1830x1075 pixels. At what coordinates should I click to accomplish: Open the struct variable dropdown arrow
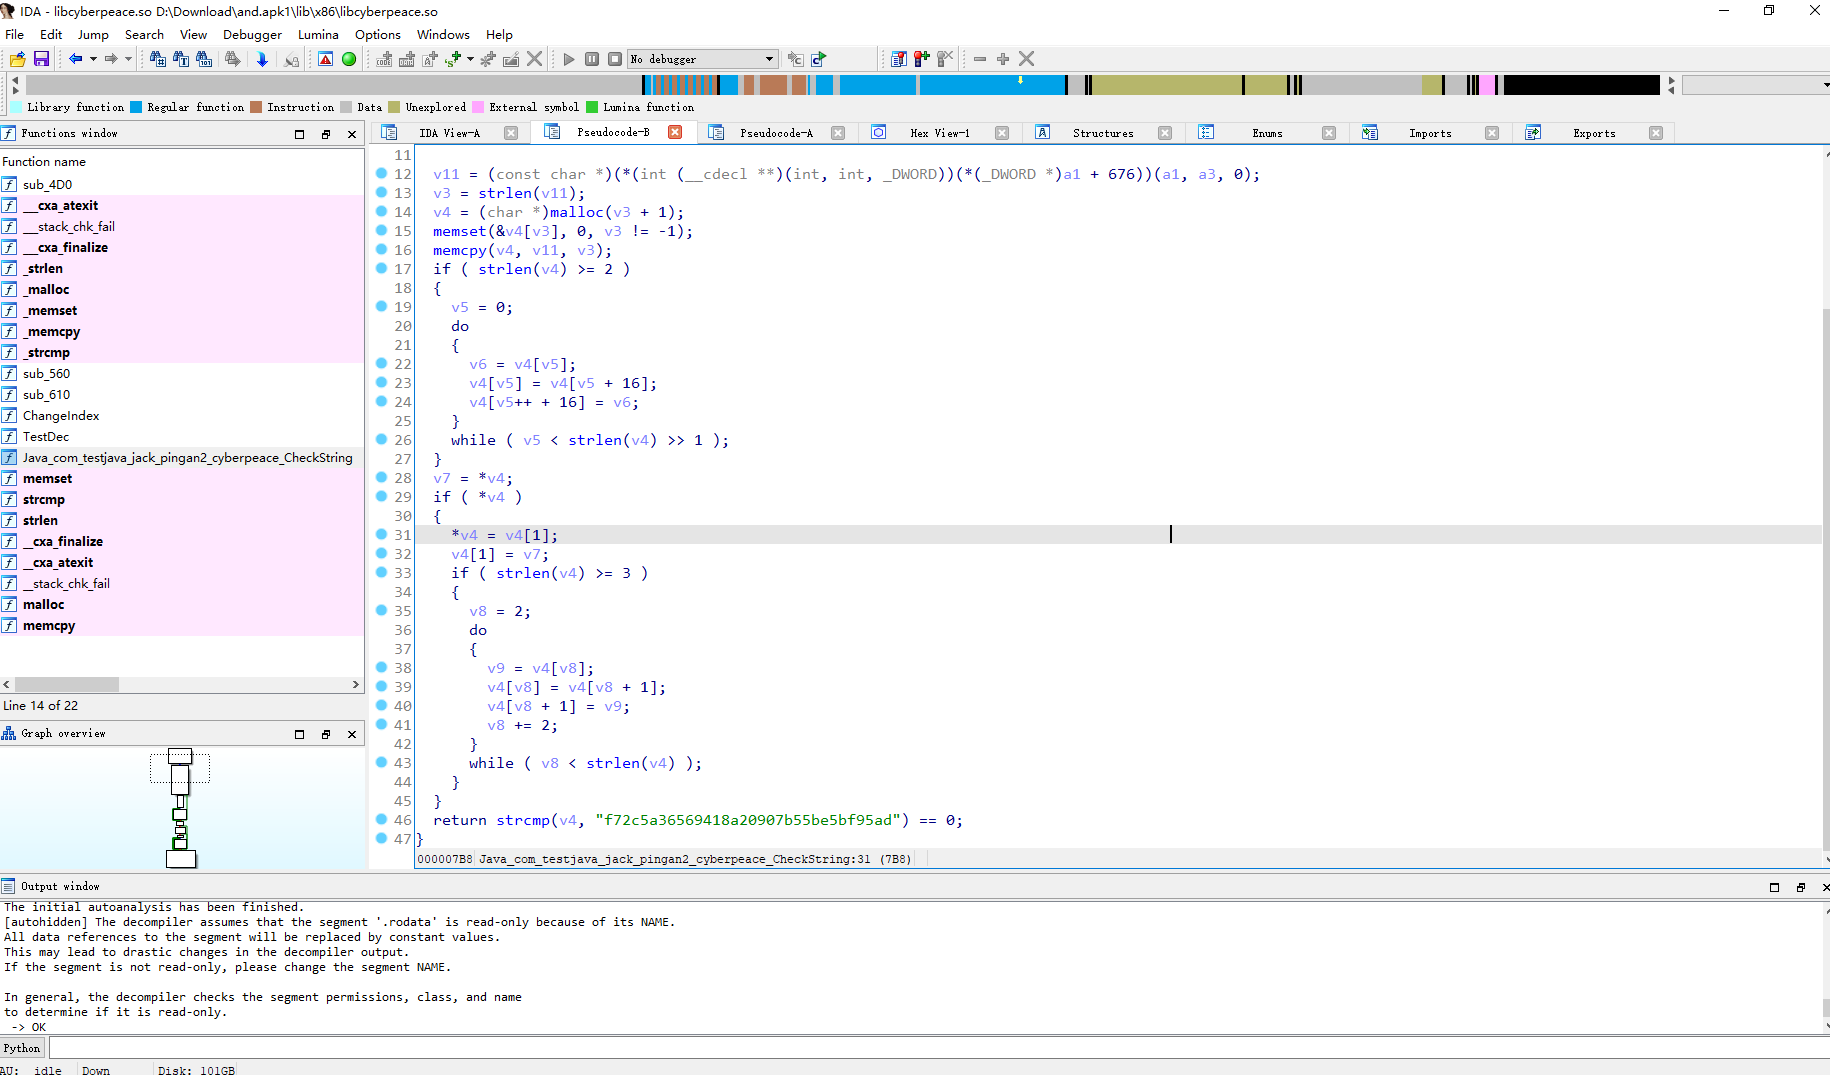tap(470, 59)
